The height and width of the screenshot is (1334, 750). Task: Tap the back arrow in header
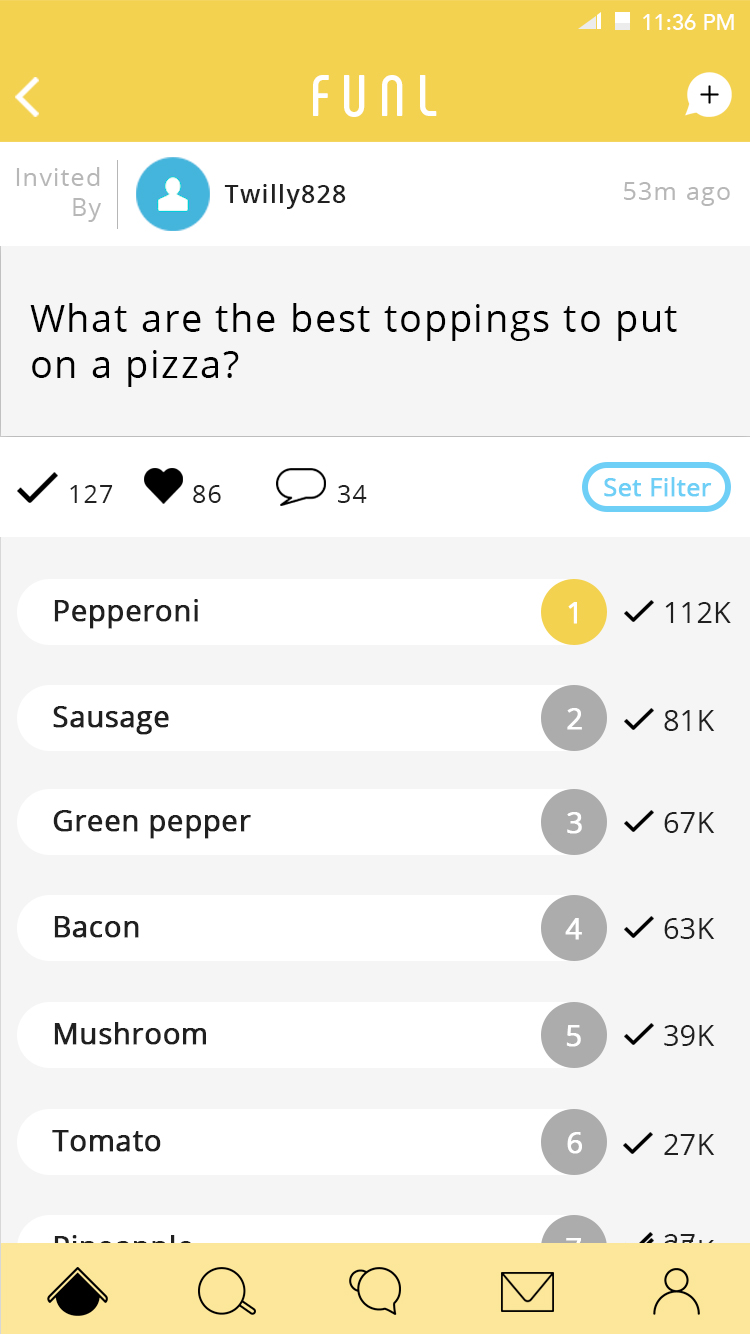click(28, 97)
